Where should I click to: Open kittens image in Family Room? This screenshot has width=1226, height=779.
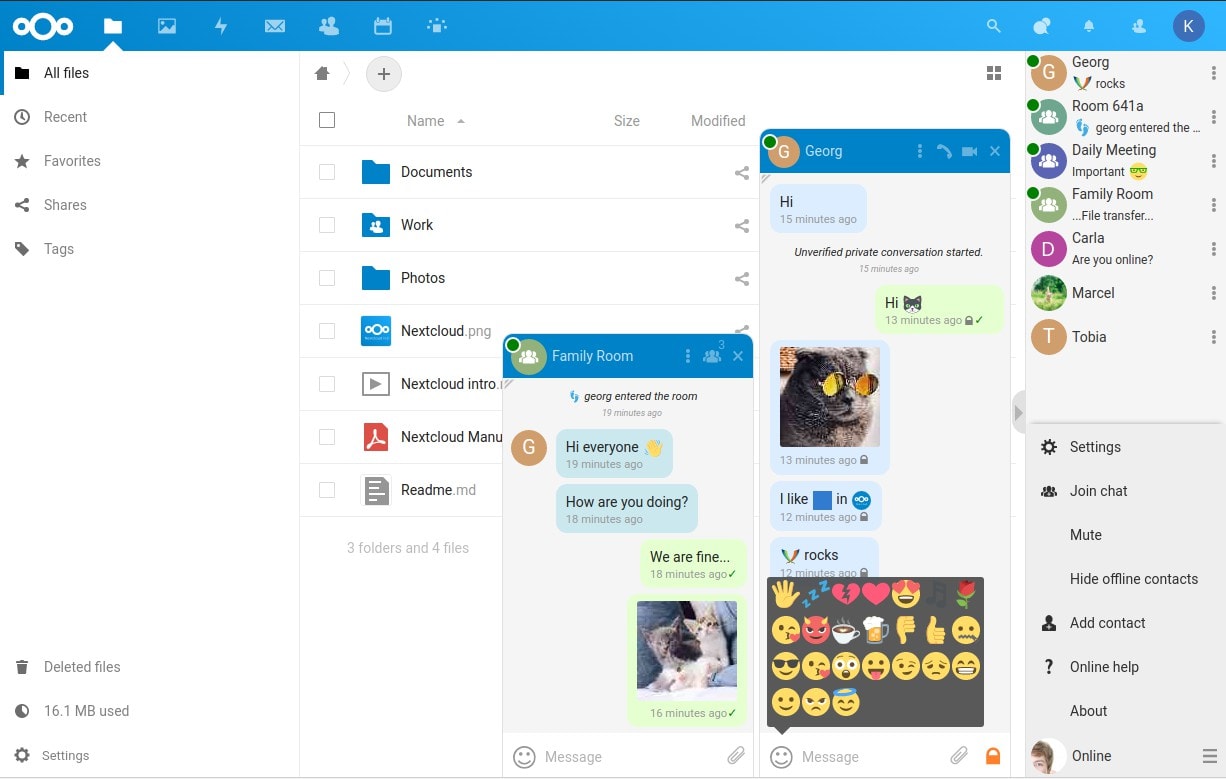pyautogui.click(x=687, y=649)
